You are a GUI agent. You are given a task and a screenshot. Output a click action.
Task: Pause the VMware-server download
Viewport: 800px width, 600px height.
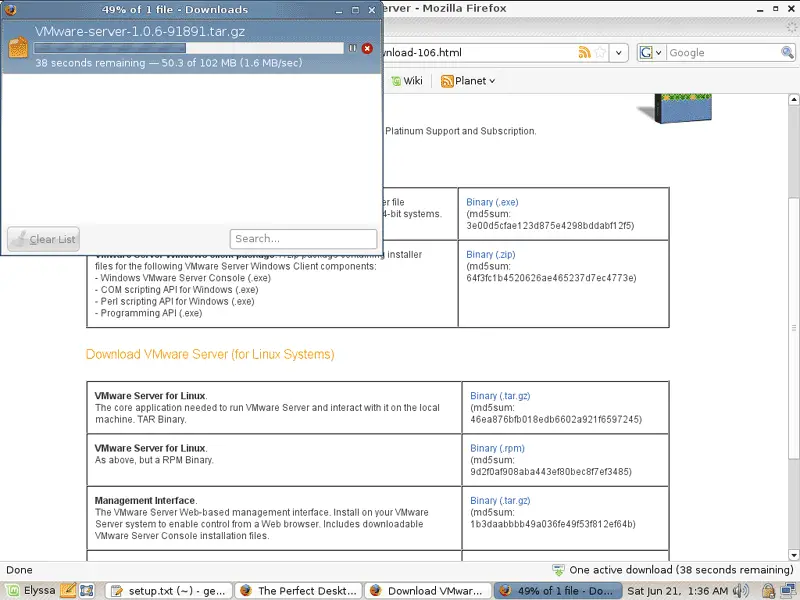click(352, 48)
